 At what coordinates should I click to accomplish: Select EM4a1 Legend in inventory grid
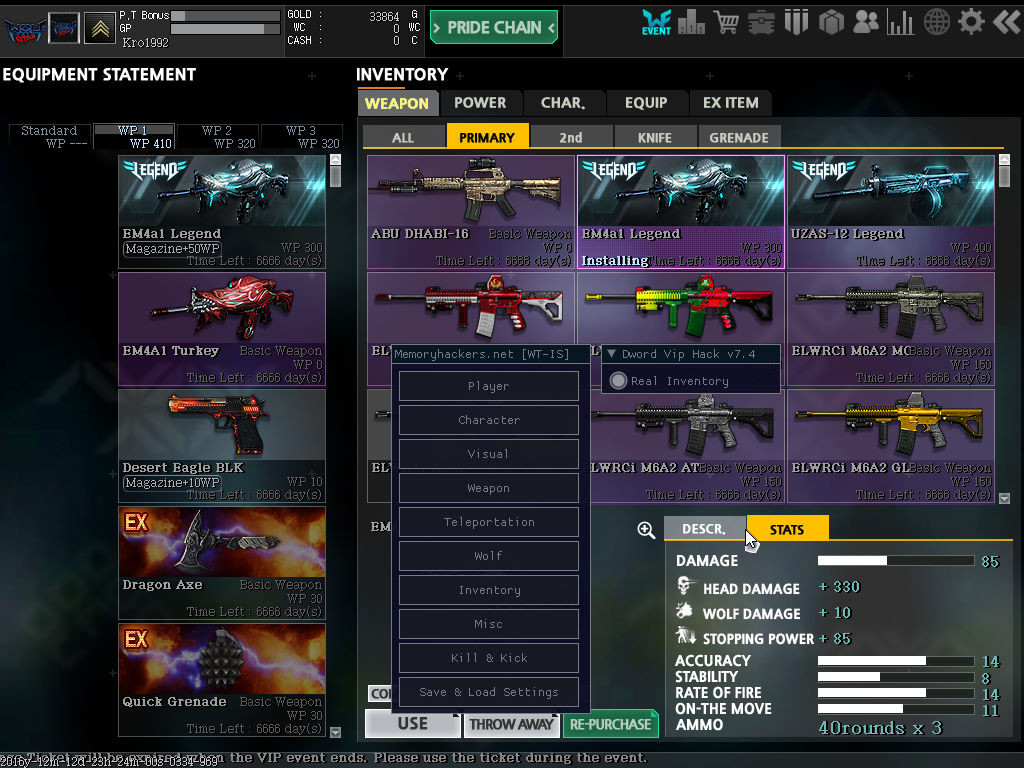click(x=680, y=212)
